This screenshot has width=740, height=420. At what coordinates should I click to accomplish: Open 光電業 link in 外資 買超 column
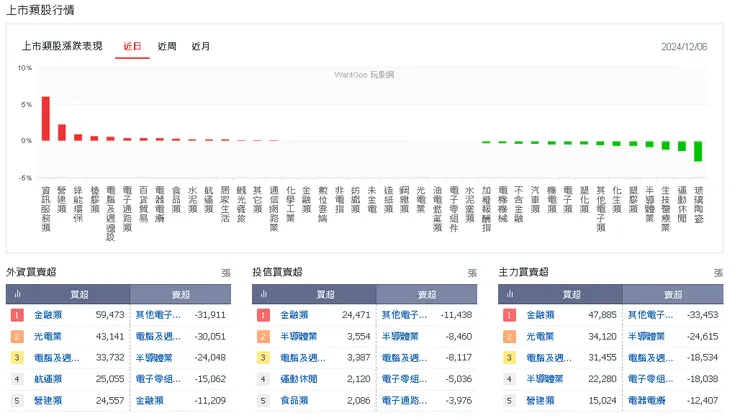(48, 336)
